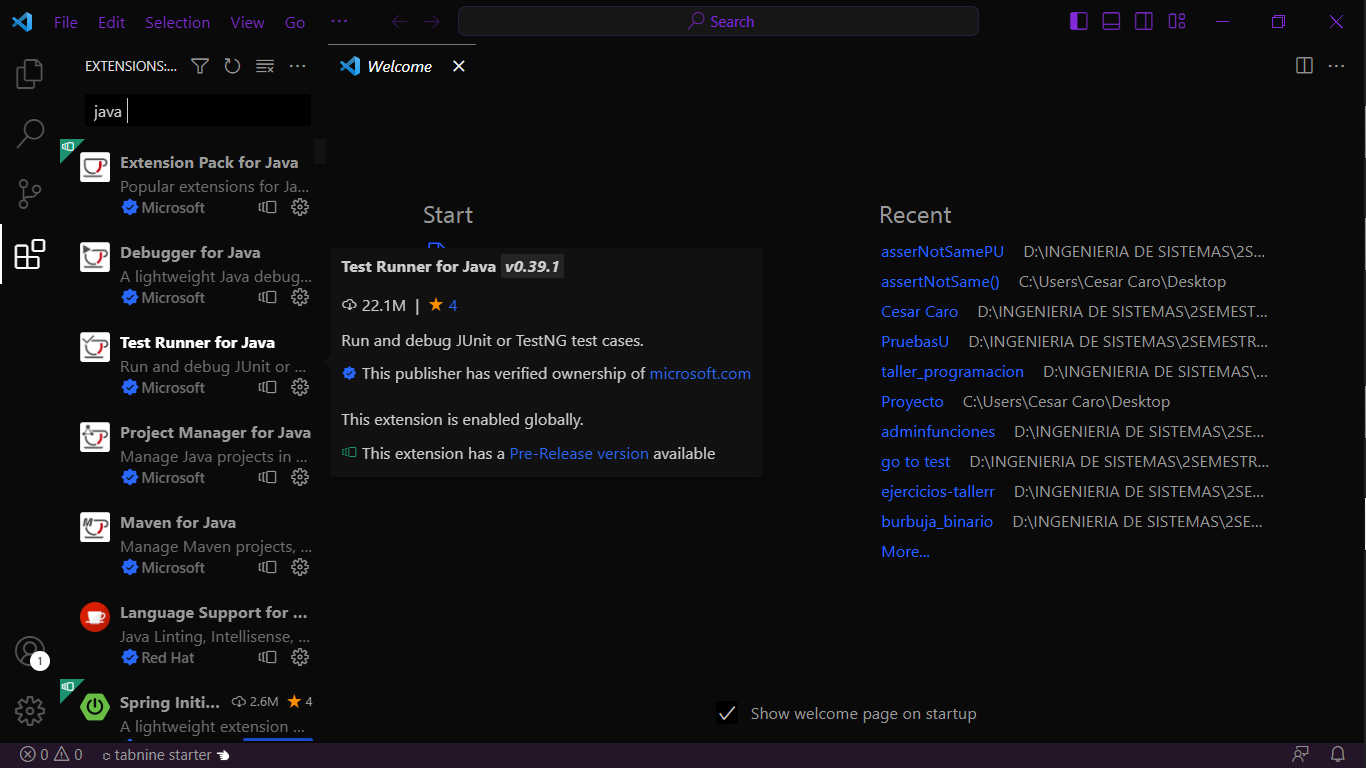Screen dimensions: 1366x768
Task: Open the gear for Extension Pack for Java
Action: [x=300, y=207]
